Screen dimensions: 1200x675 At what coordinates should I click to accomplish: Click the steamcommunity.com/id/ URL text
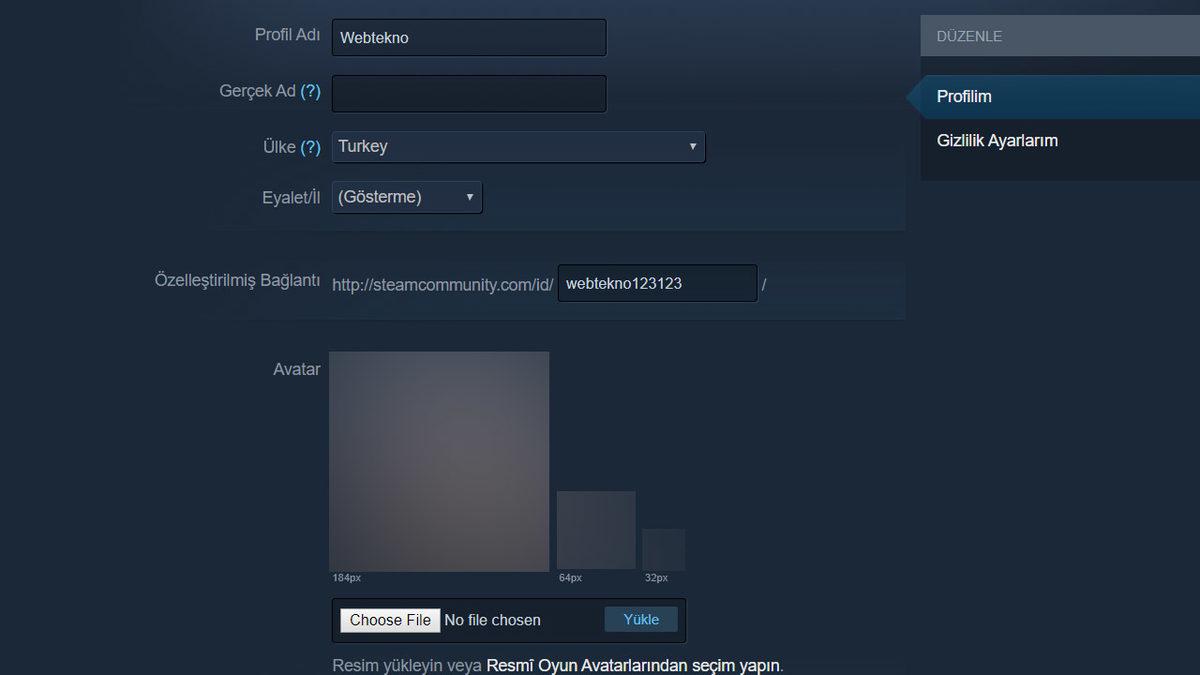(442, 284)
